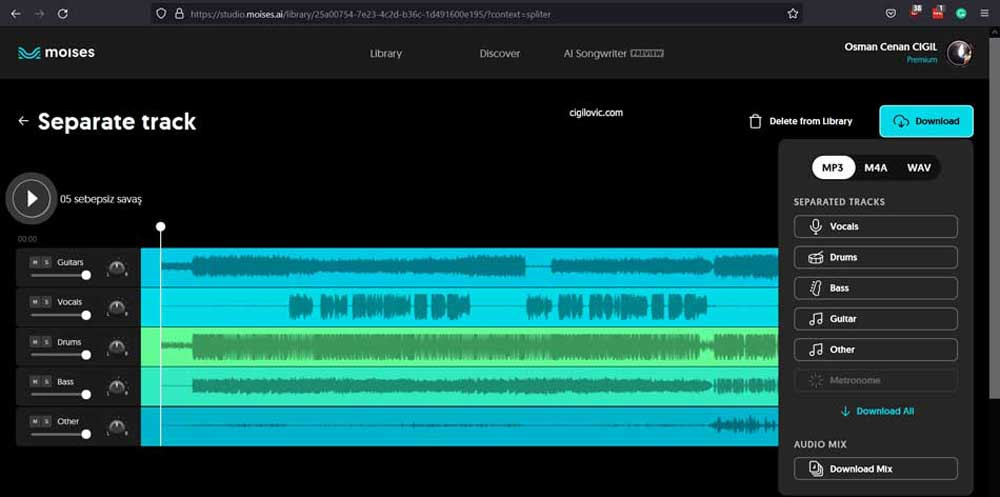
Task: Mute the Bass track
Action: (x=35, y=381)
